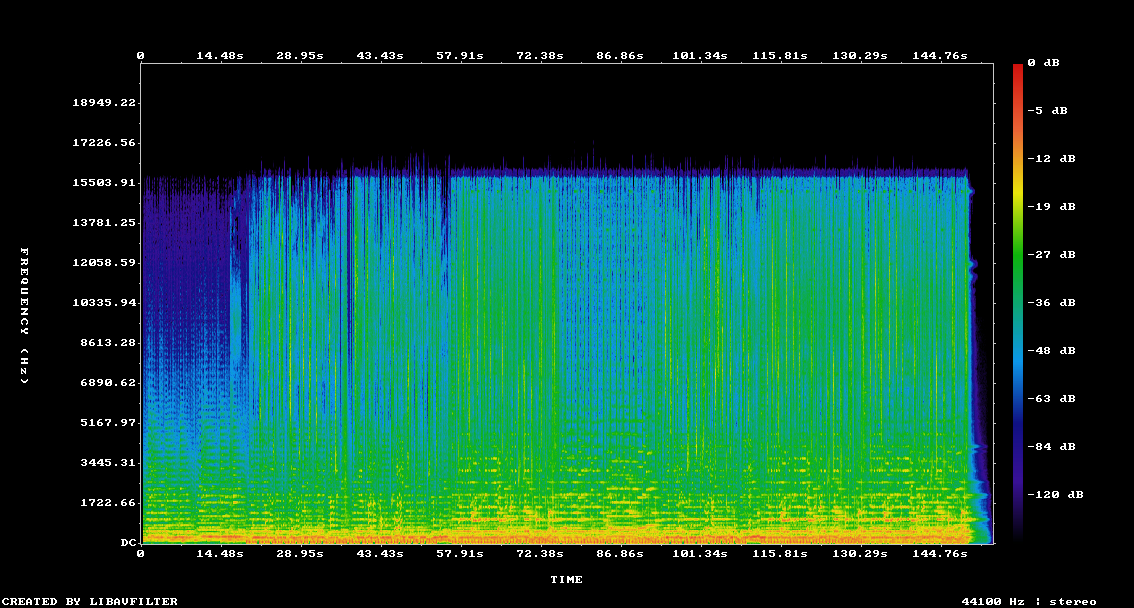Image resolution: width=1134 pixels, height=608 pixels.
Task: Click the TIME axis title
Action: (566, 579)
